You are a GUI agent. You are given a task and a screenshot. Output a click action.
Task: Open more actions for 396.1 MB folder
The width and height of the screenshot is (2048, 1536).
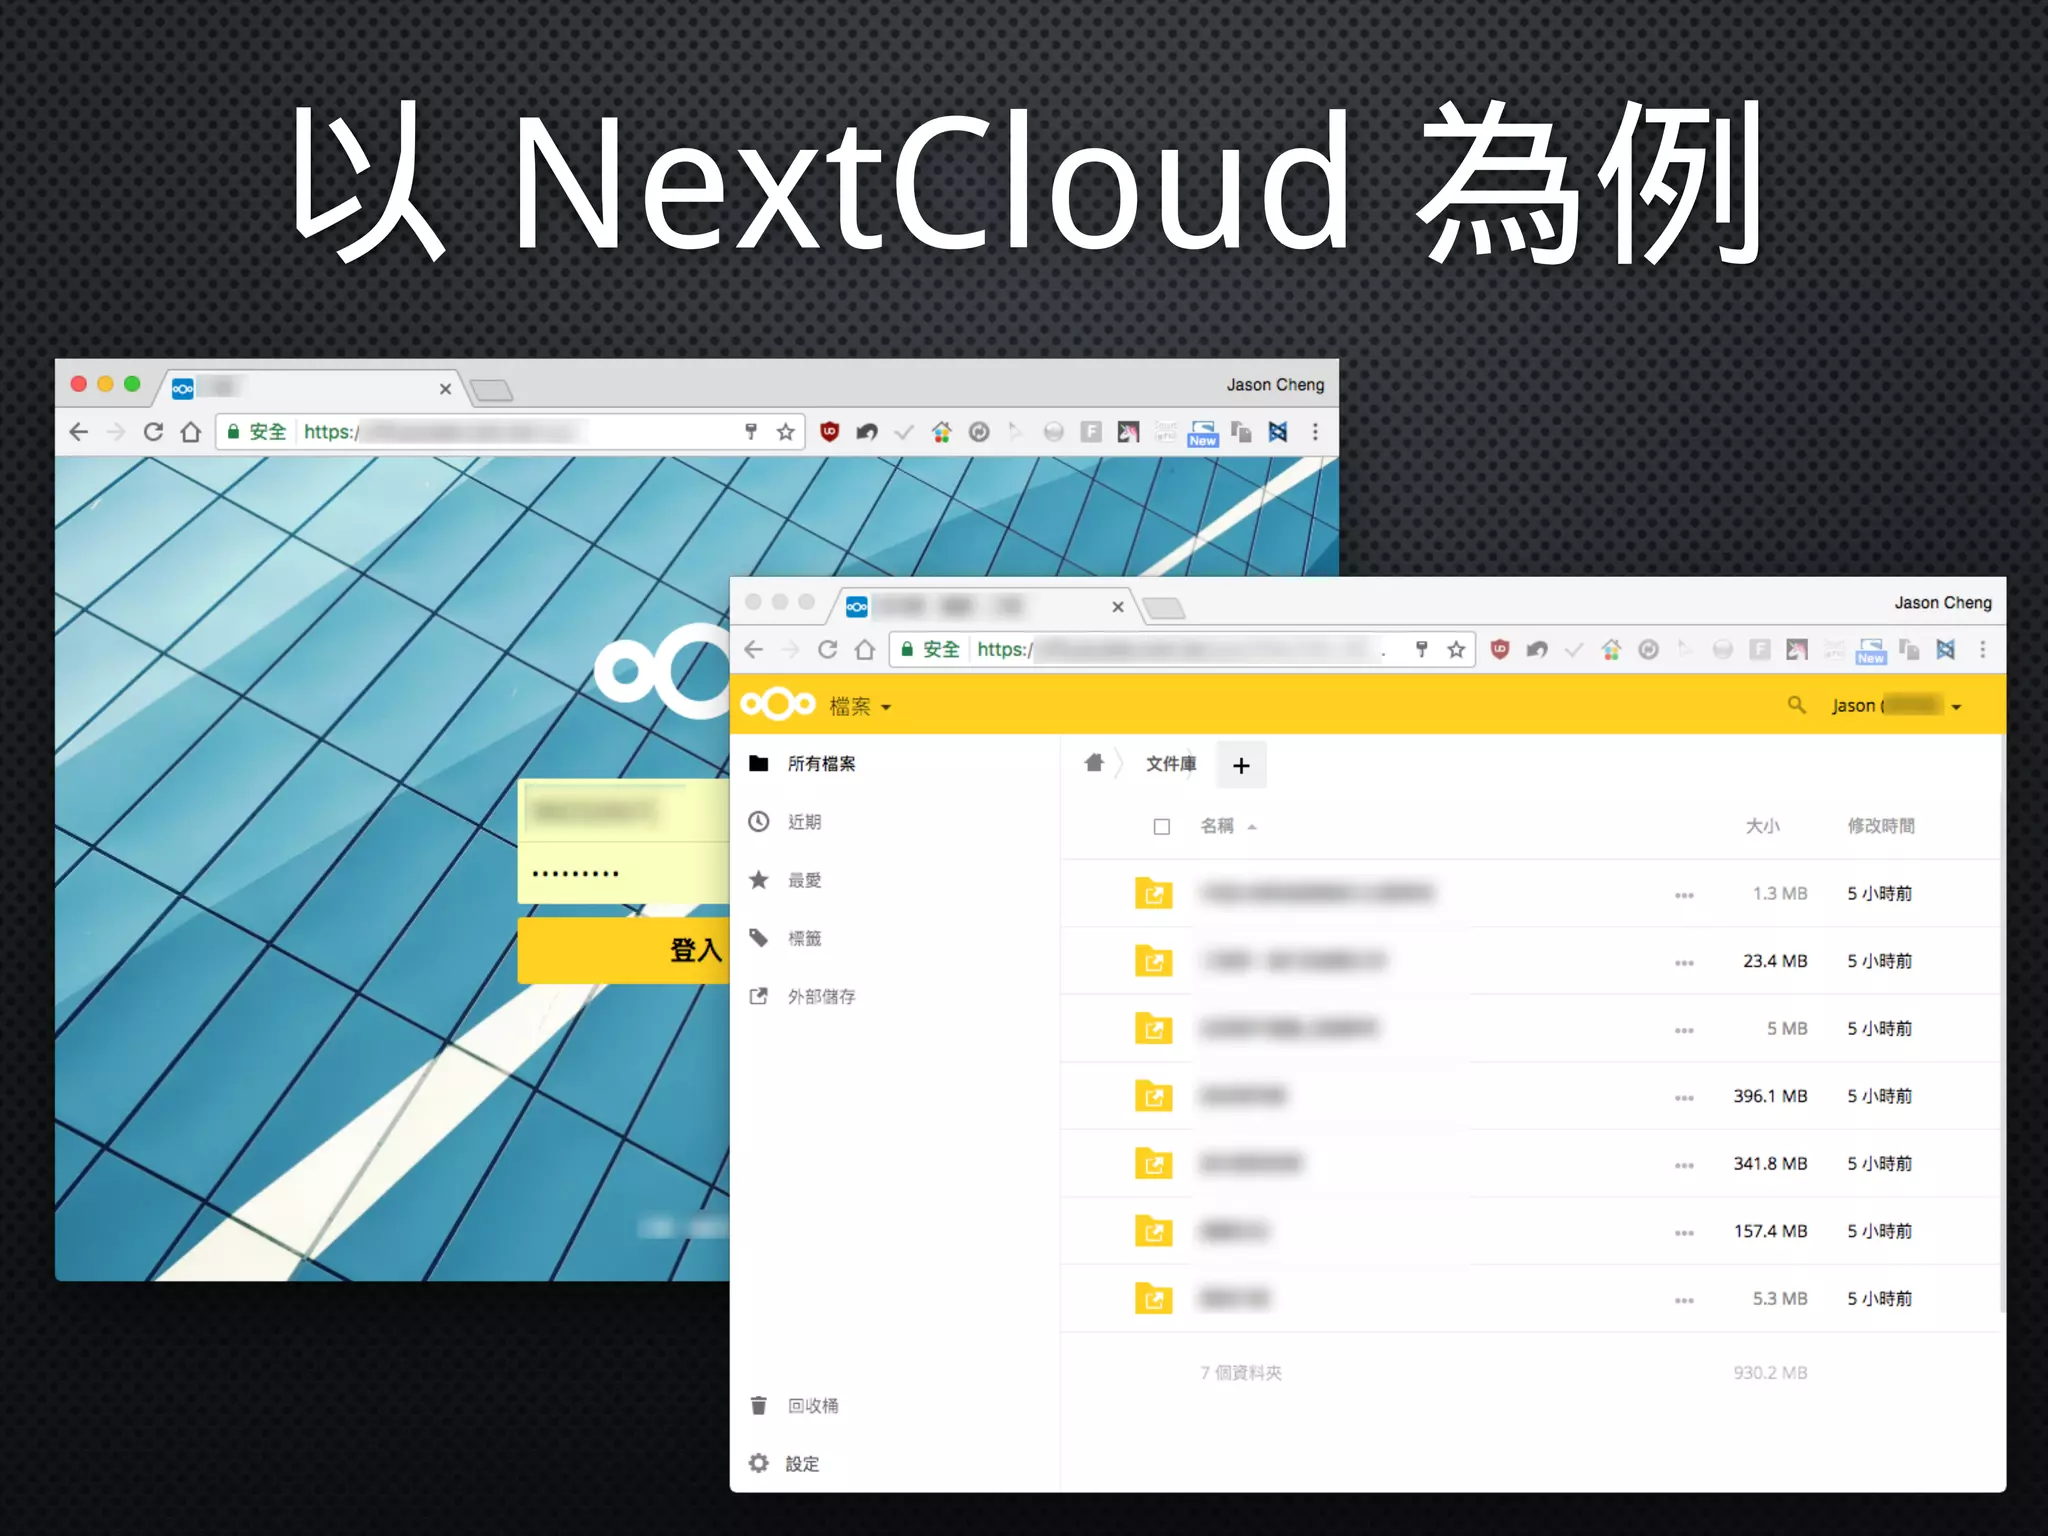tap(1684, 1098)
